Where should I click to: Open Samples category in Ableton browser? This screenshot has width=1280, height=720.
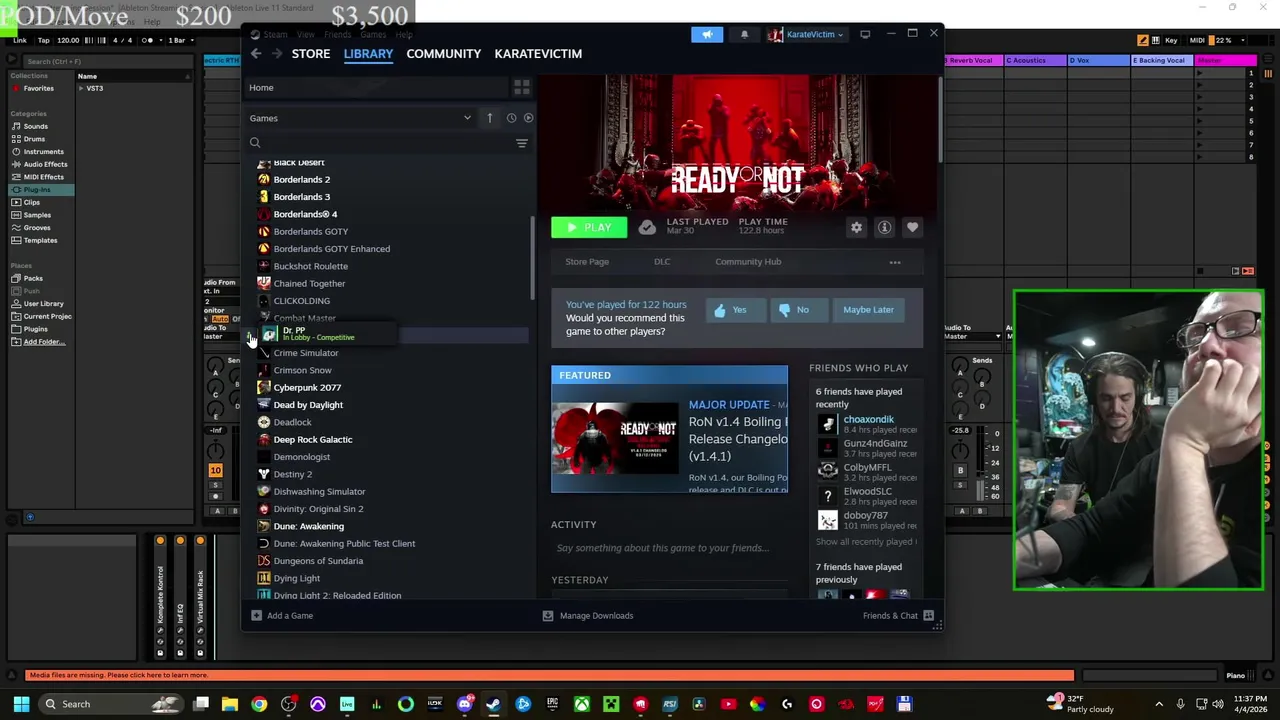tap(37, 215)
